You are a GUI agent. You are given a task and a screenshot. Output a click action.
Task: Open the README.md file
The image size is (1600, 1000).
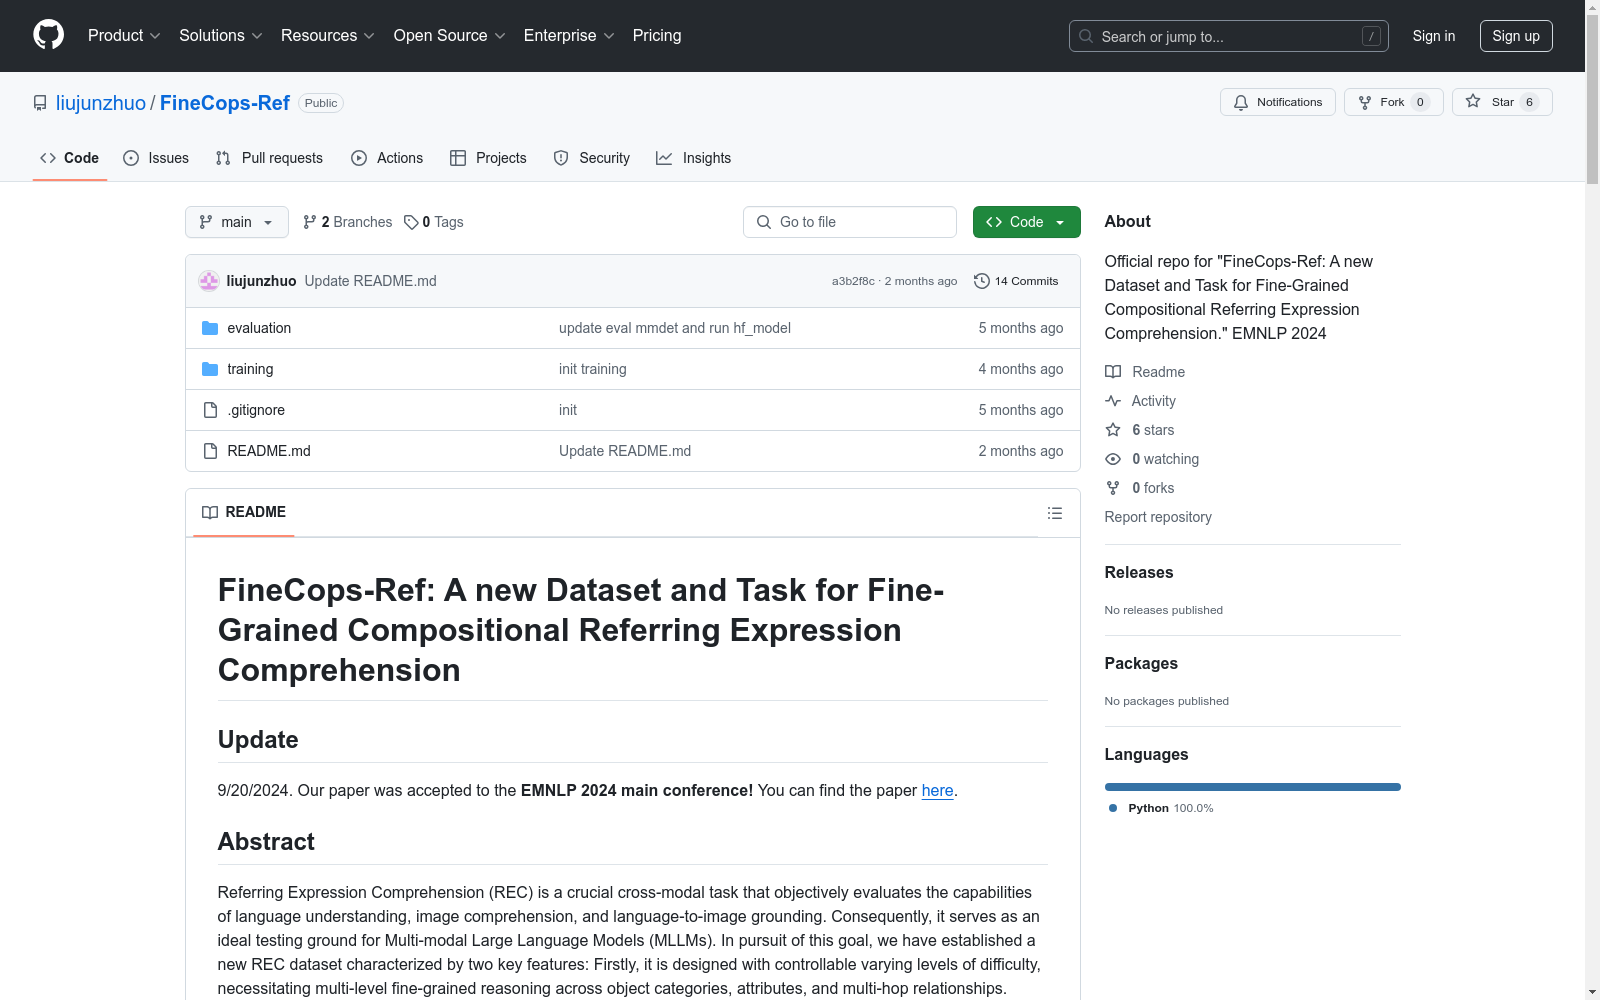point(269,451)
